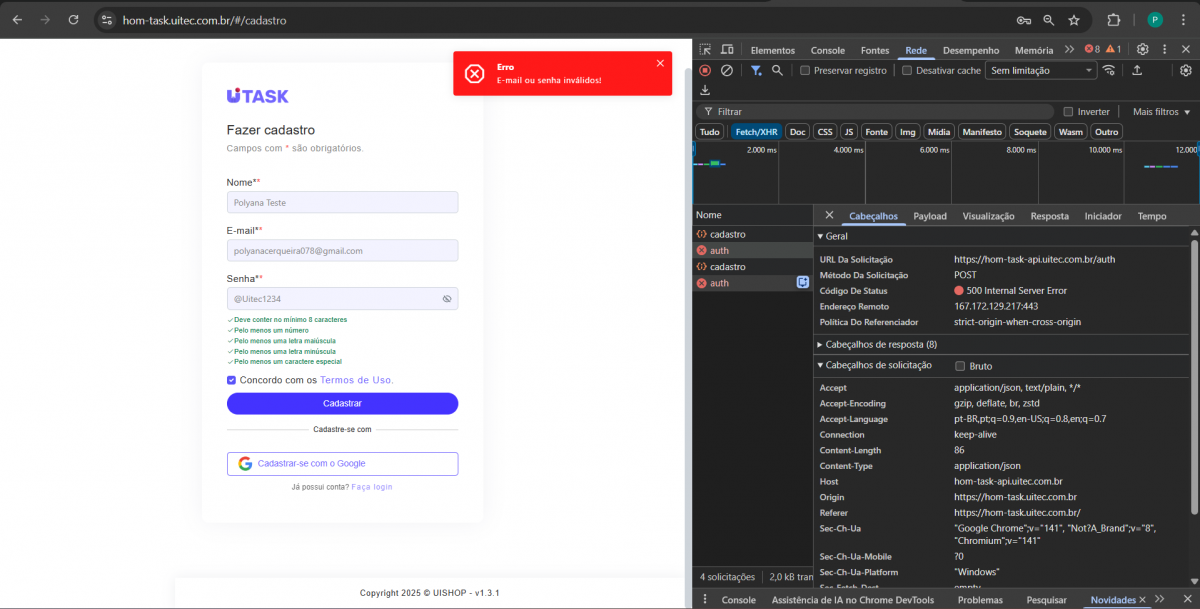Image resolution: width=1200 pixels, height=609 pixels.
Task: Open the Mais filtros dropdown
Action: 1161,112
